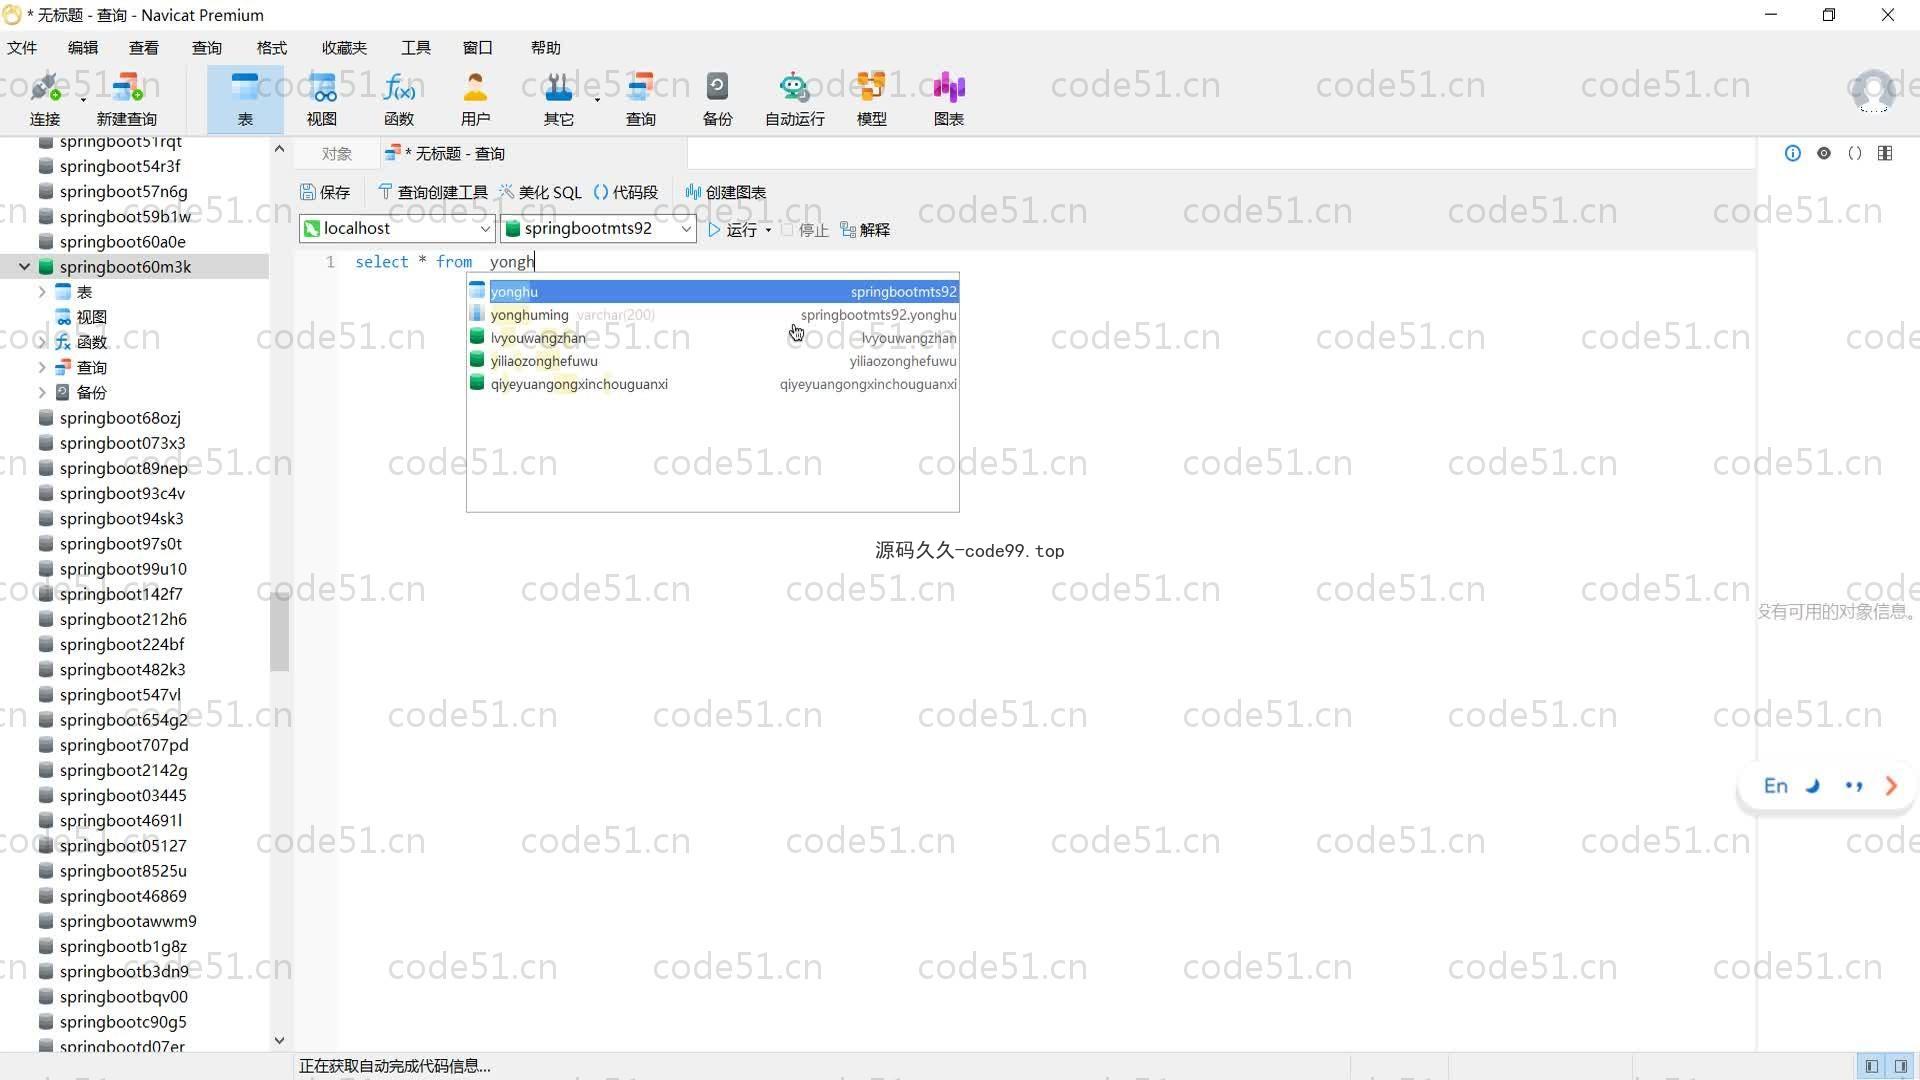Select the 视图 tree item
The width and height of the screenshot is (1920, 1080).
pos(91,317)
